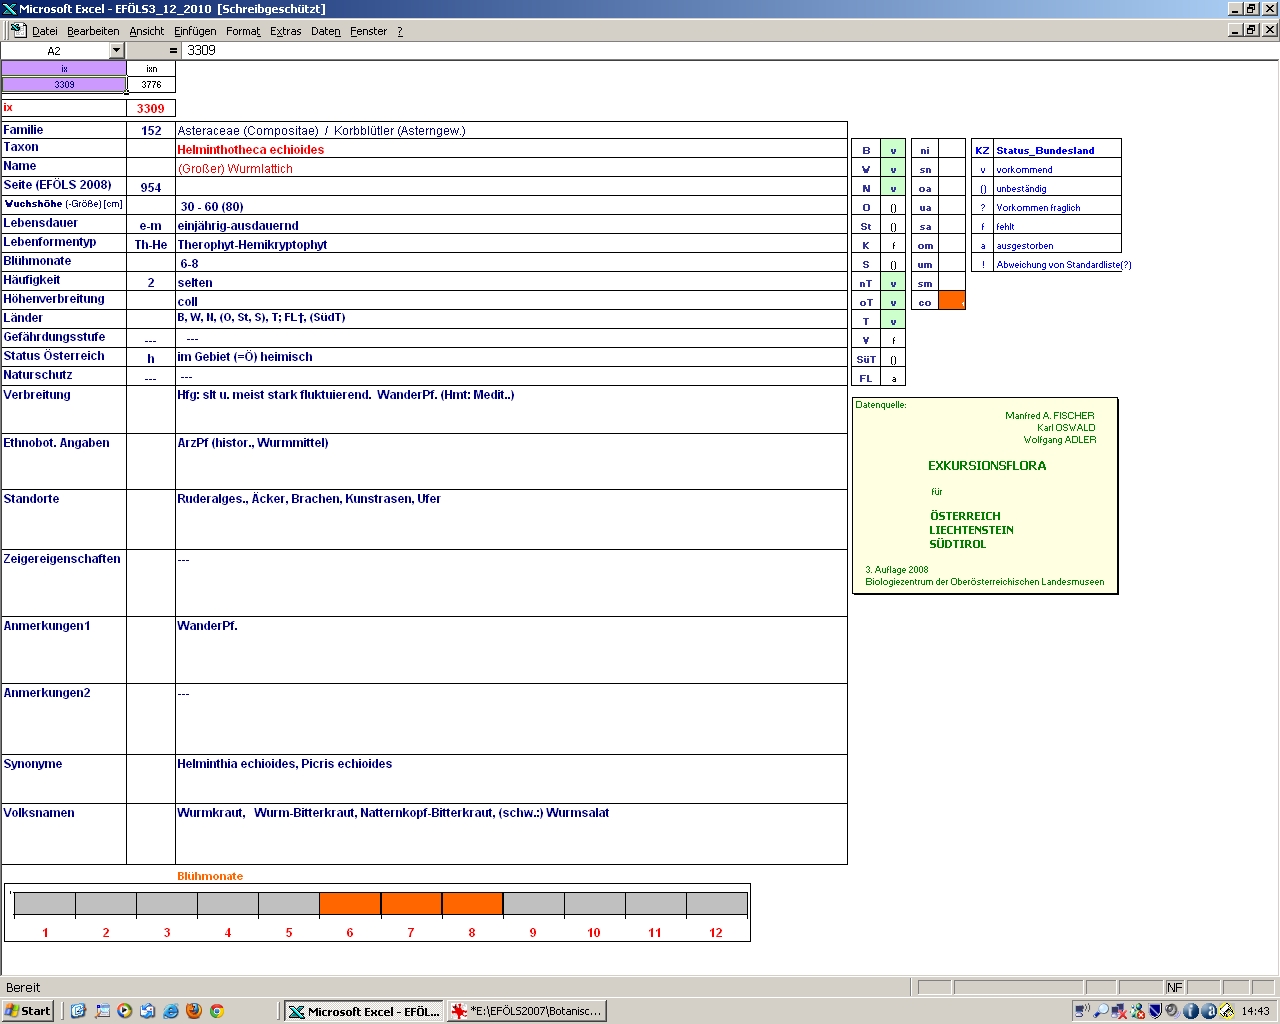Click the orange month 6 bar

350,904
